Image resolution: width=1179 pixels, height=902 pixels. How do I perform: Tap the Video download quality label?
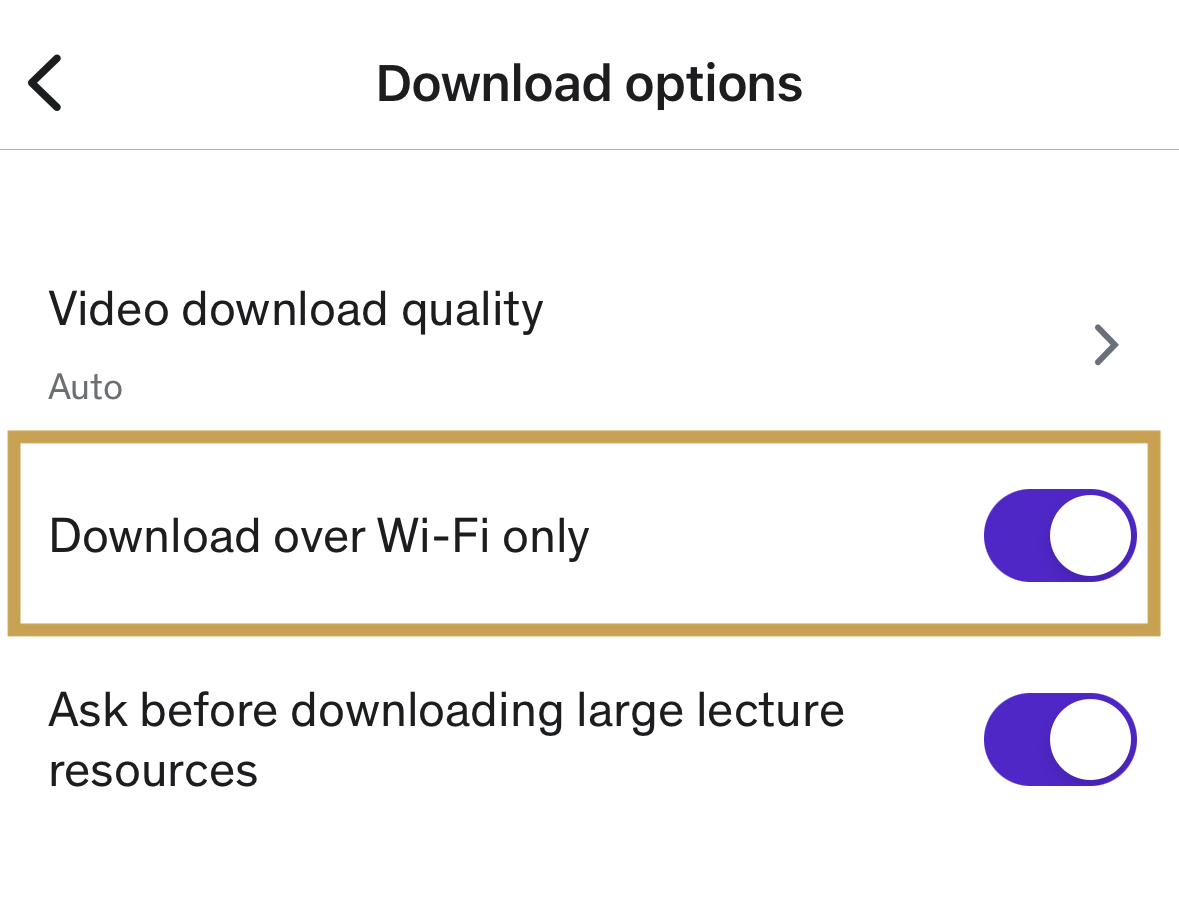pos(296,310)
